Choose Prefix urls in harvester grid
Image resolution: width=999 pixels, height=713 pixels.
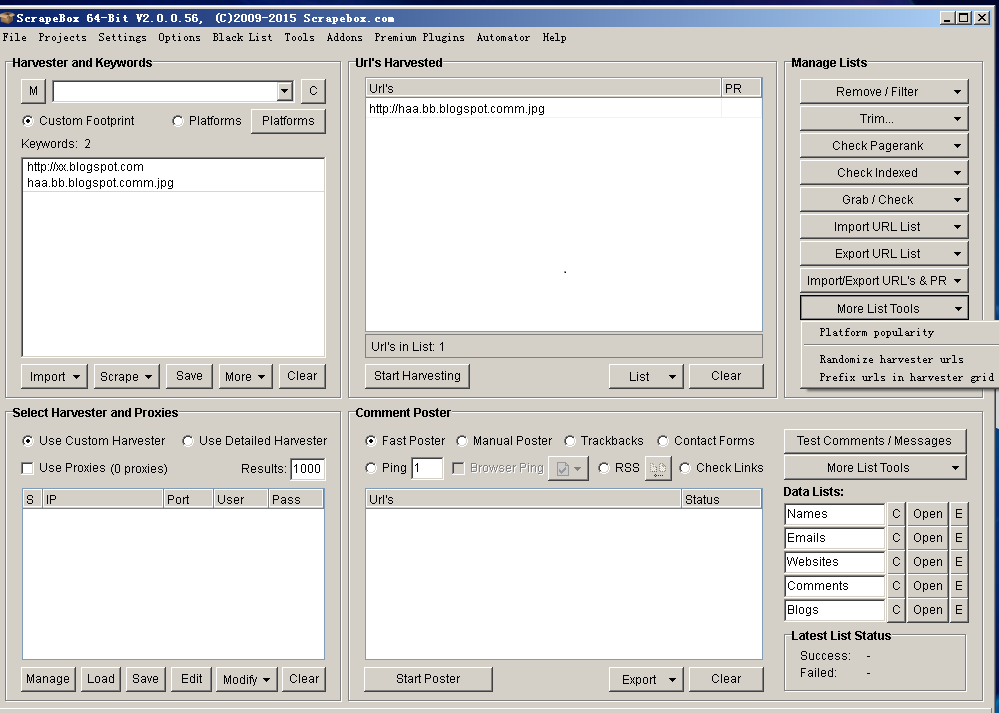tap(906, 377)
